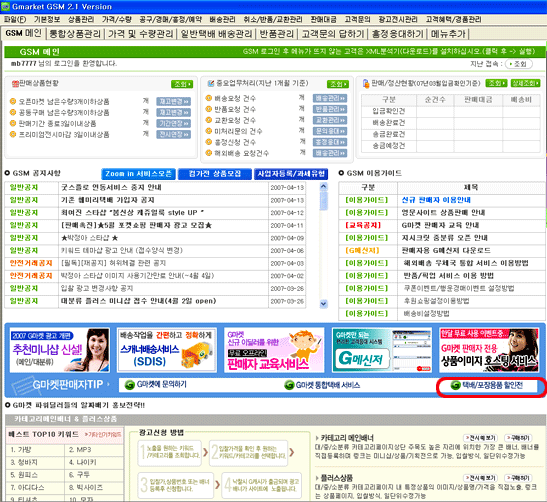The image size is (547, 502).
Task: Click the G마켓 통합택배 서비스 link
Action: 328,385
